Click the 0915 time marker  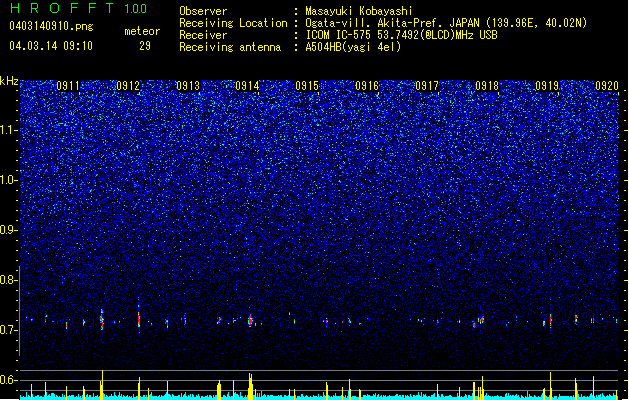pos(307,86)
